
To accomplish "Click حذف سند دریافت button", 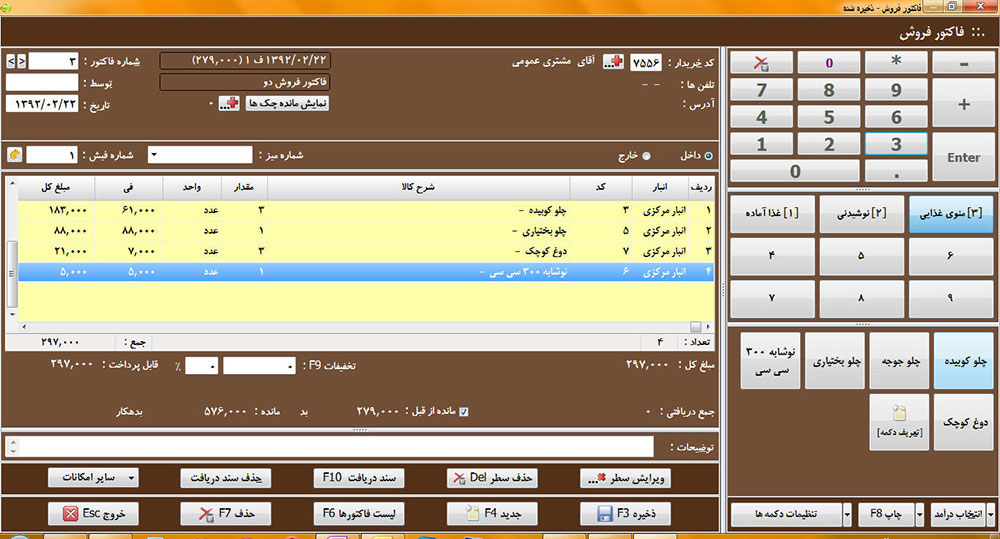I will point(226,478).
